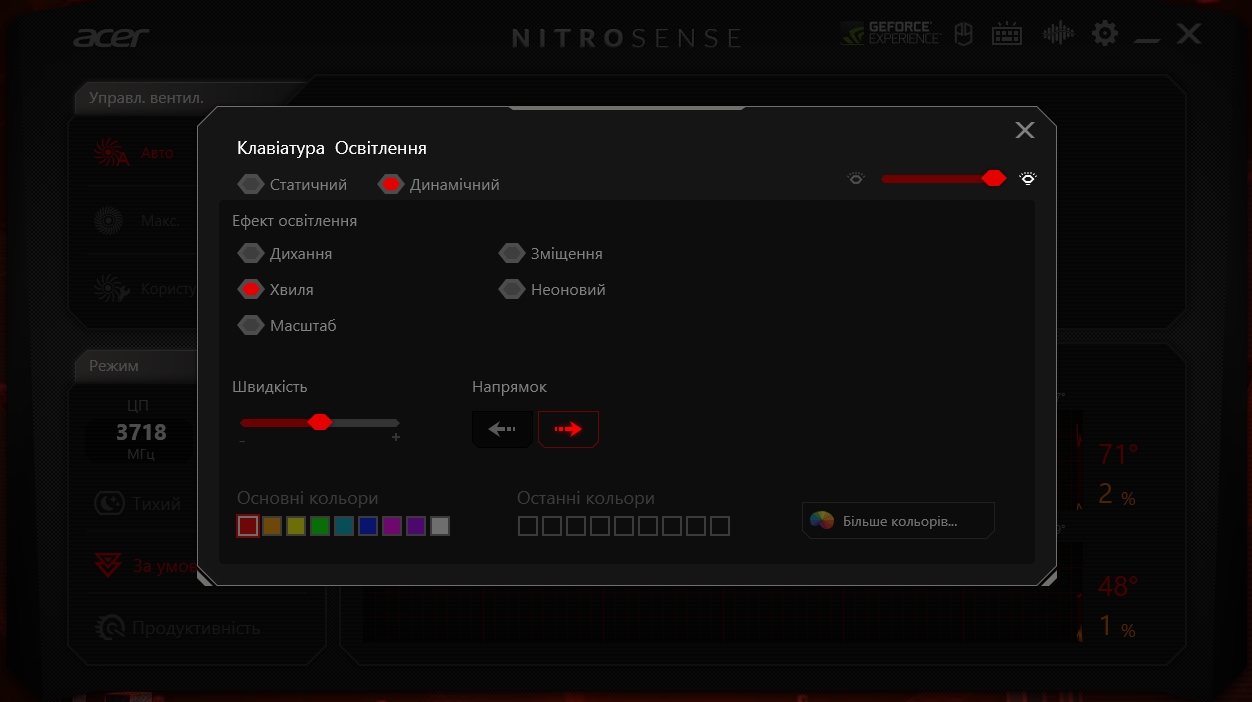
Task: Click the bright eye icon for maximum brightness
Action: point(1028,178)
